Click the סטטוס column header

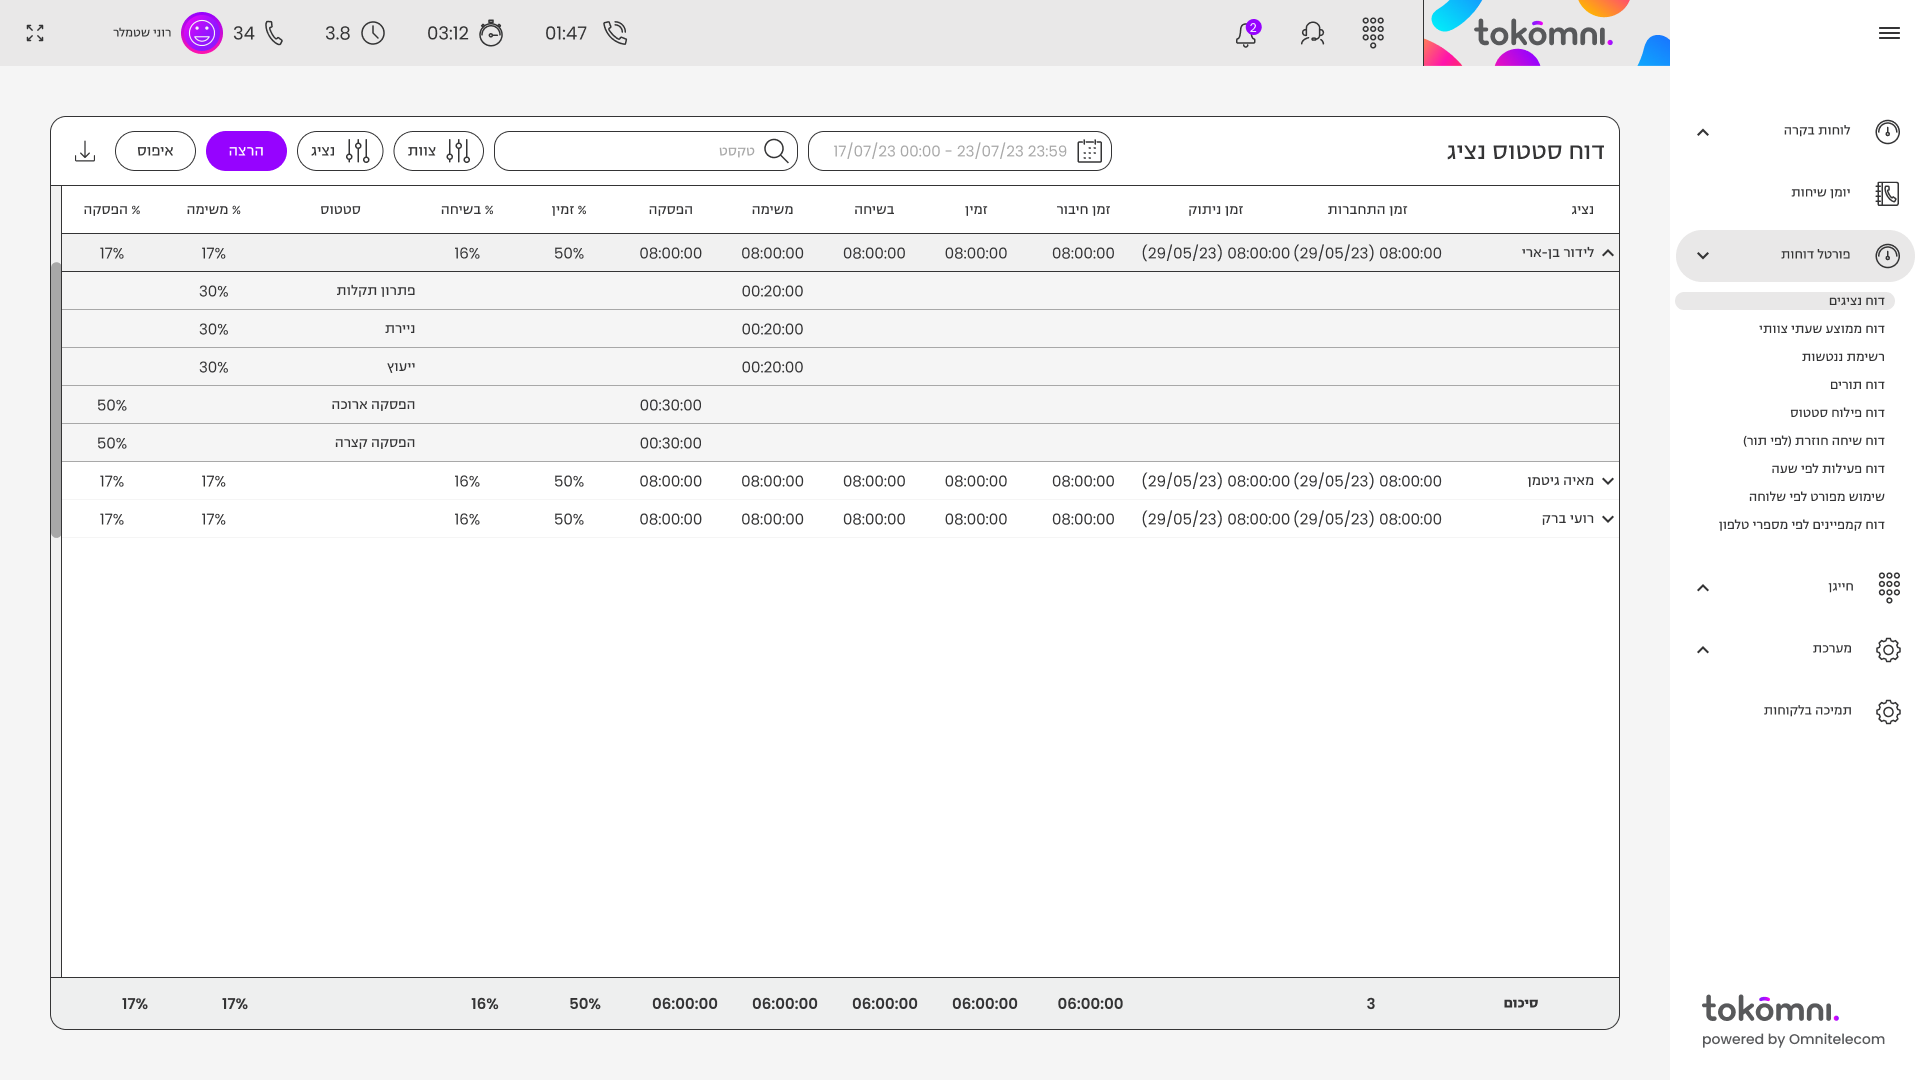point(340,210)
